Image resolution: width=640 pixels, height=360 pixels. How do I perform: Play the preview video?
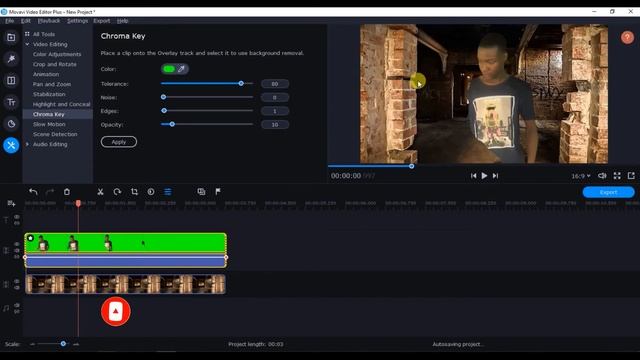point(484,176)
